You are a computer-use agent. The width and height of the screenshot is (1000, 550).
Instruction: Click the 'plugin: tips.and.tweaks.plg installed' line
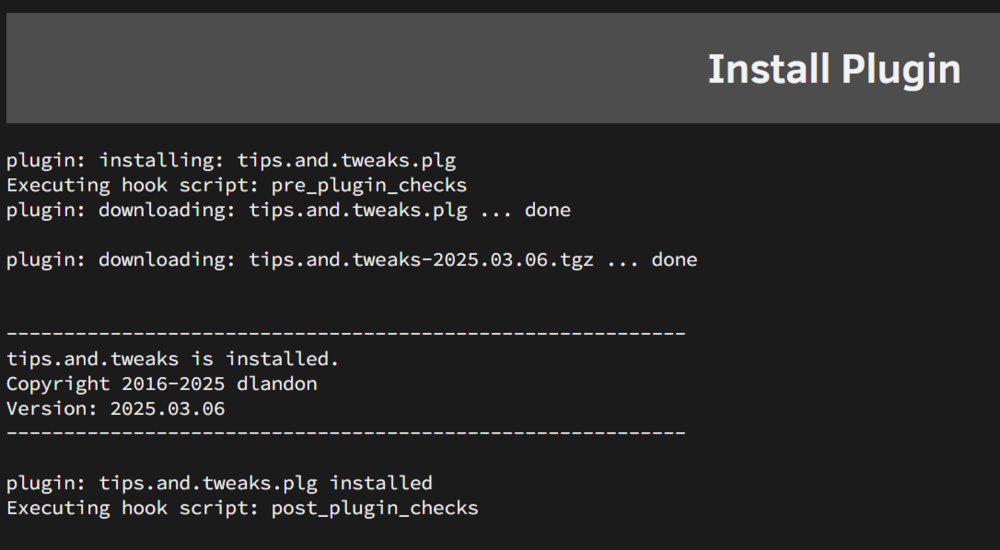(x=219, y=483)
